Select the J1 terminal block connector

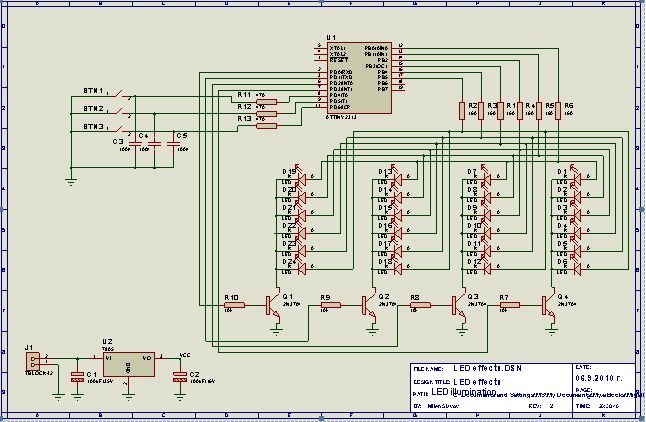[x=33, y=361]
